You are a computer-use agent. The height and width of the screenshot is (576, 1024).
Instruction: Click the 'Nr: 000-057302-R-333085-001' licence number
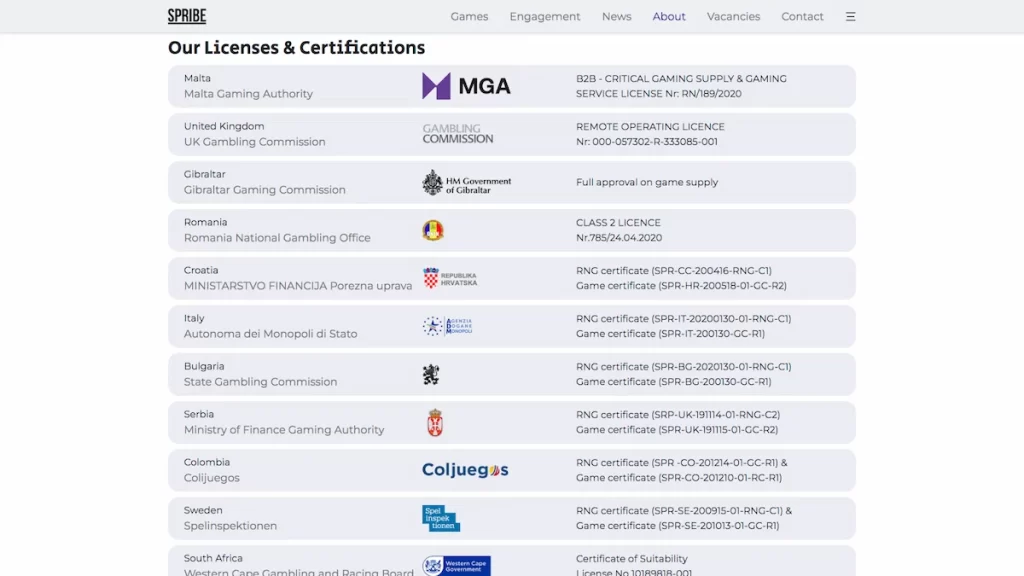click(x=647, y=142)
